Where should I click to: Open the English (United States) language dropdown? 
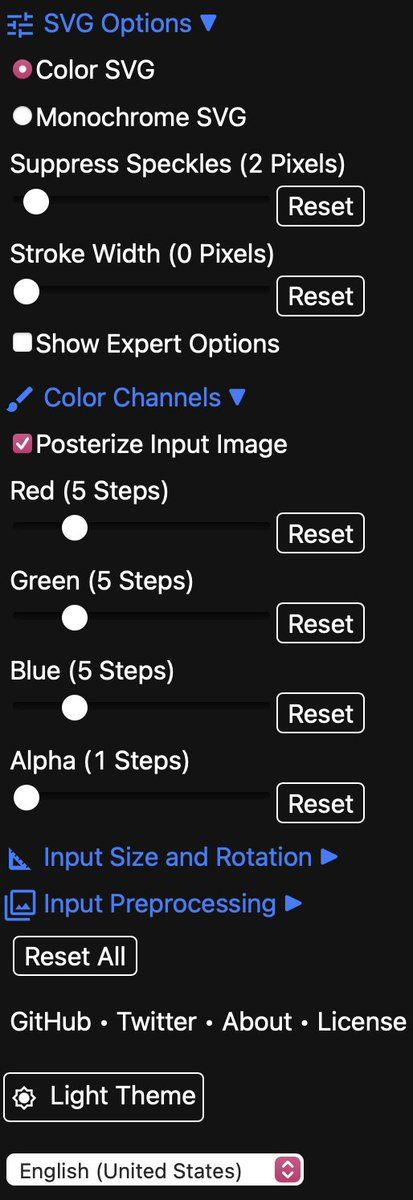click(154, 1170)
